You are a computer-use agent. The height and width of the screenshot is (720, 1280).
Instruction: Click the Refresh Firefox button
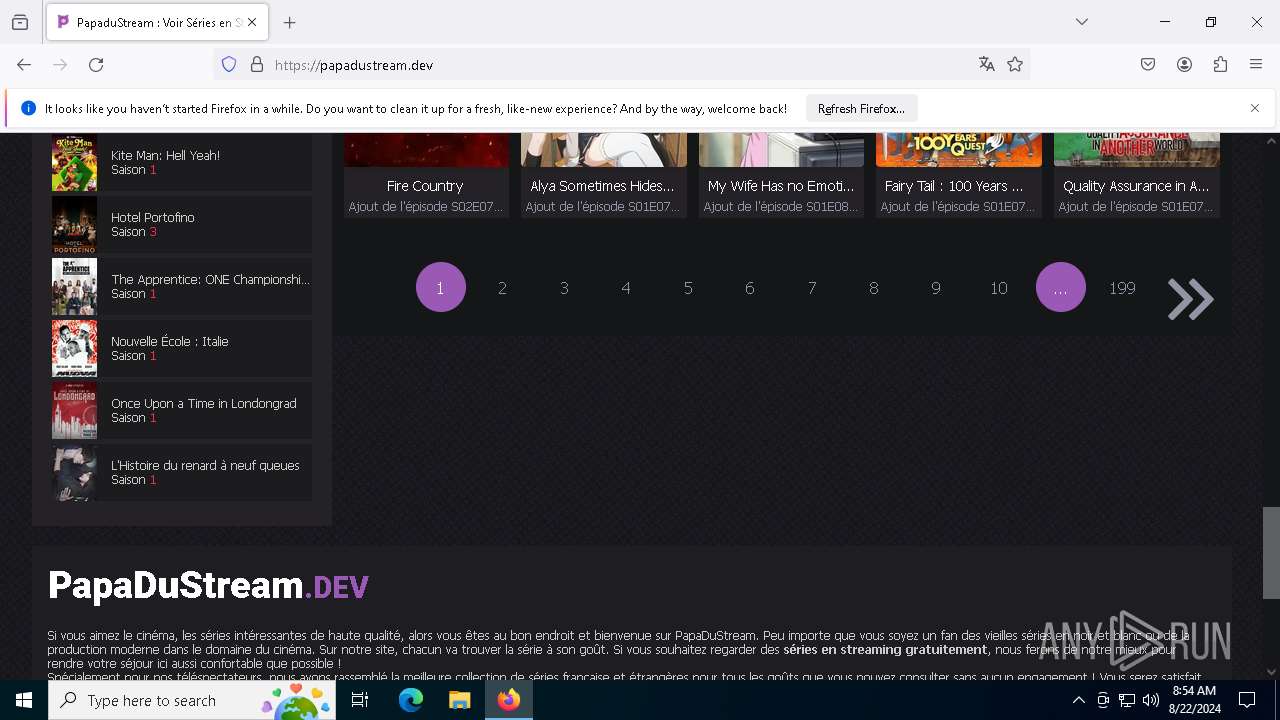861,108
